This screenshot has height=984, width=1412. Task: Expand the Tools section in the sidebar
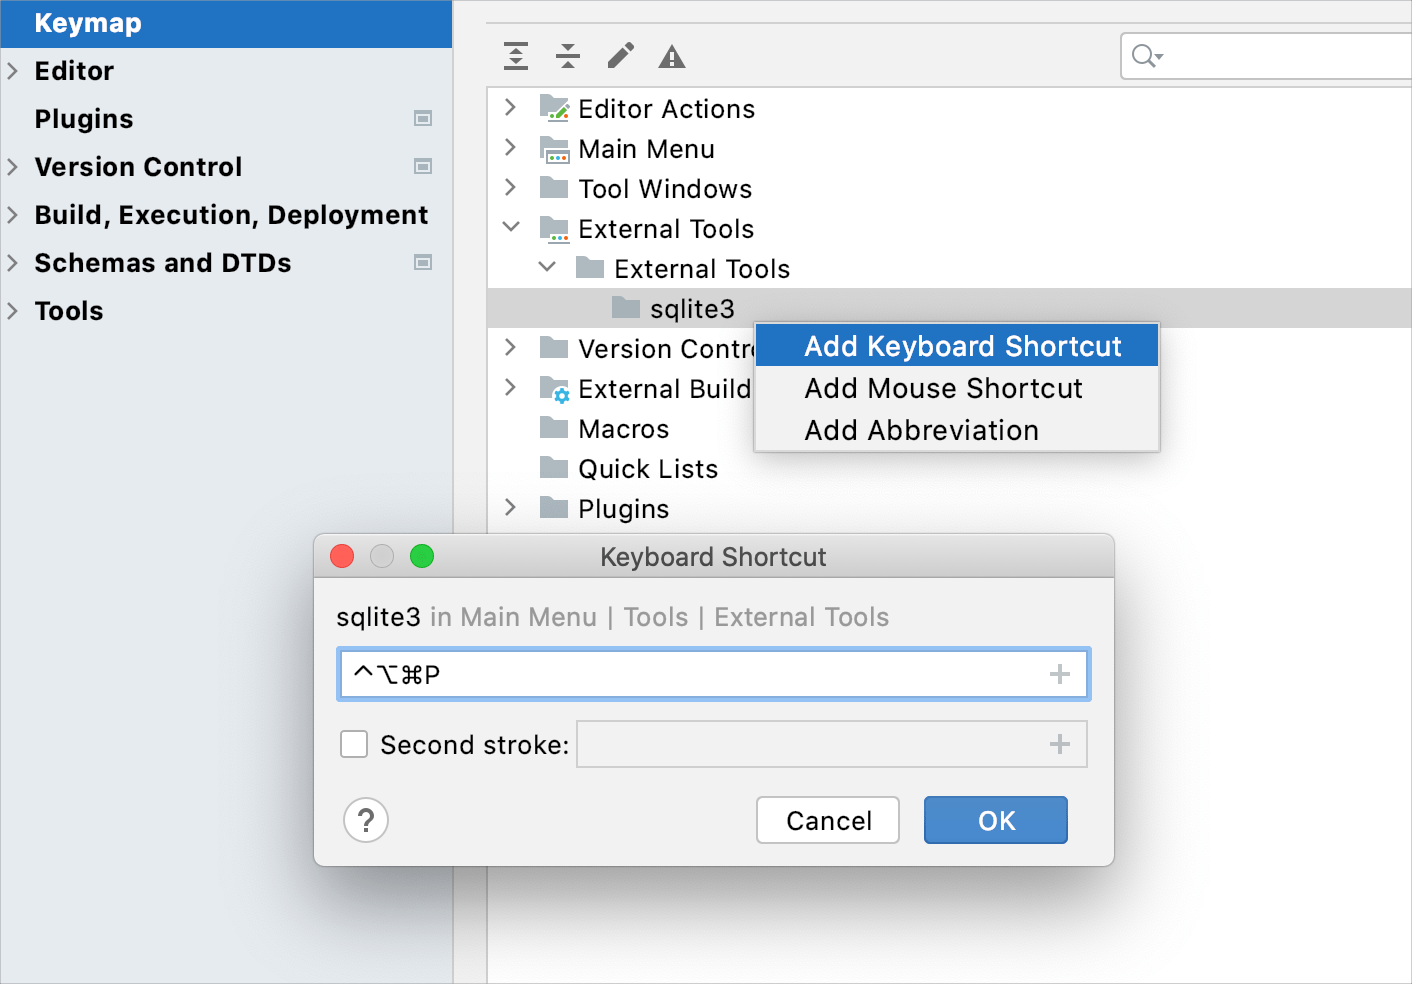12,311
